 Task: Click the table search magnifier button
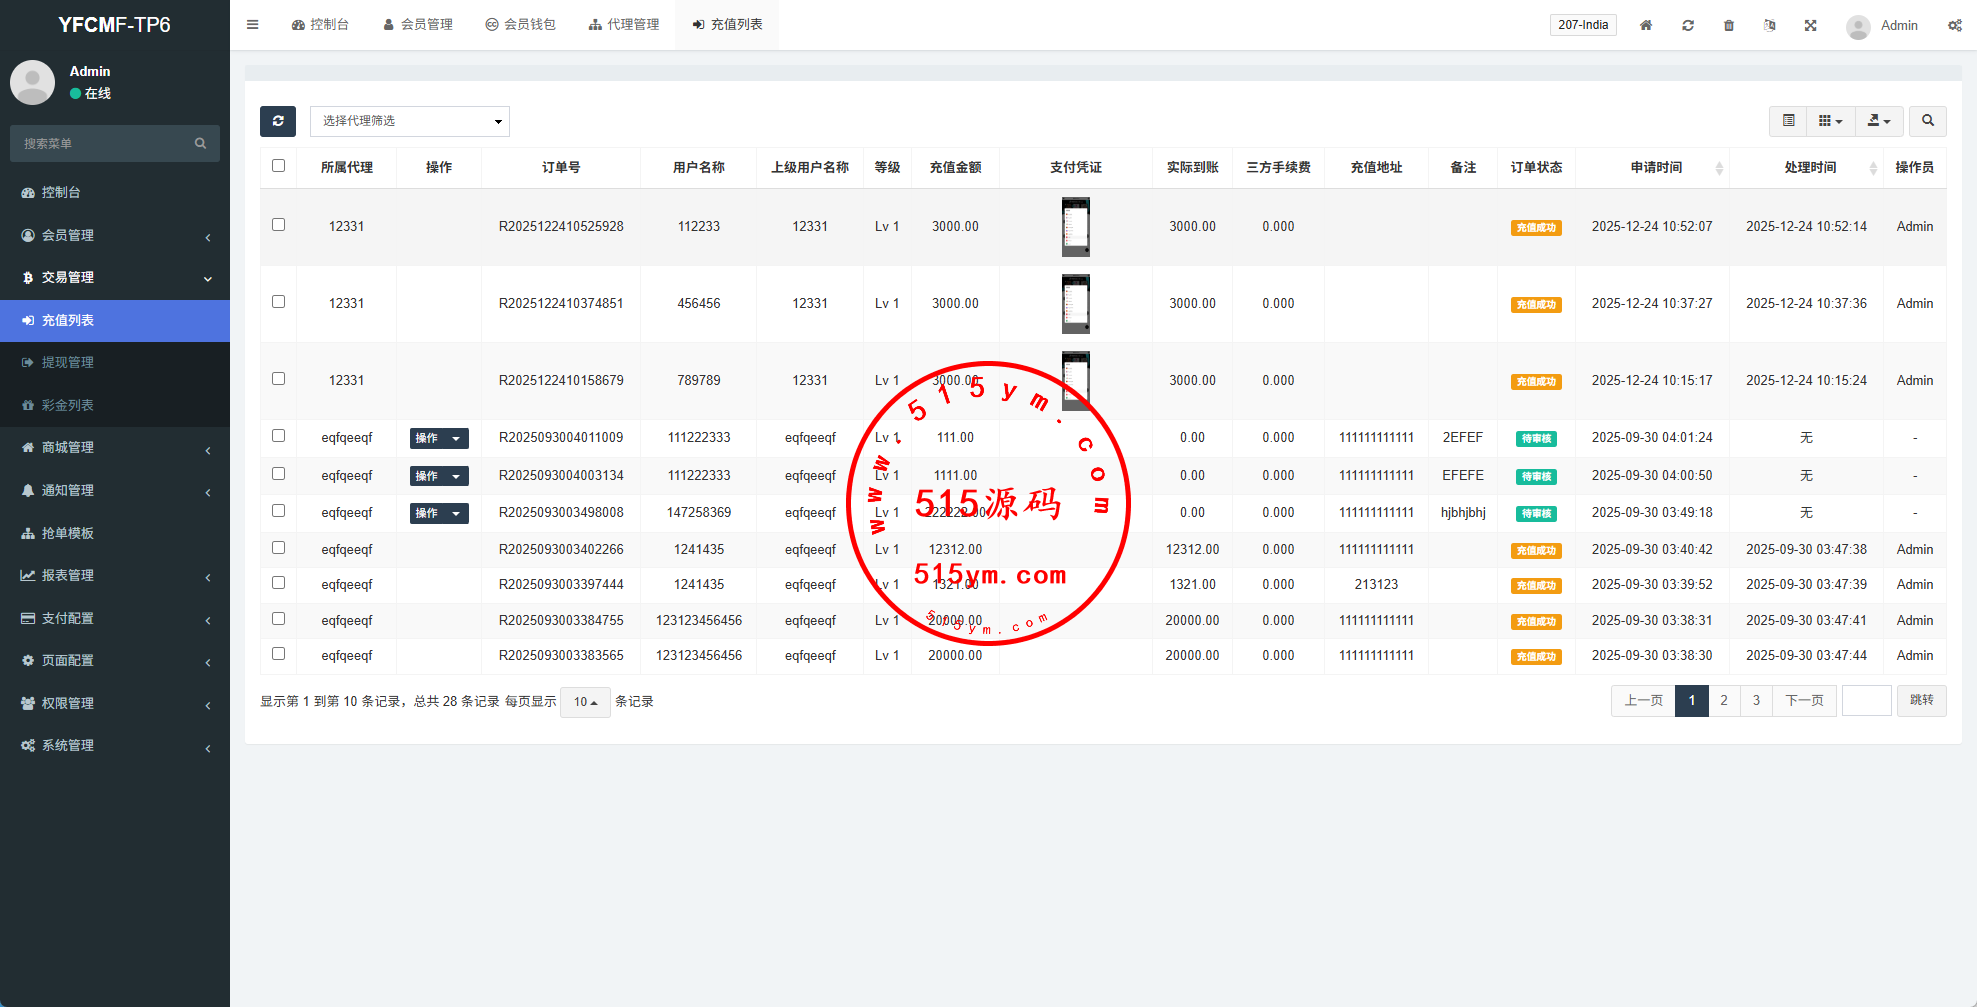1927,121
